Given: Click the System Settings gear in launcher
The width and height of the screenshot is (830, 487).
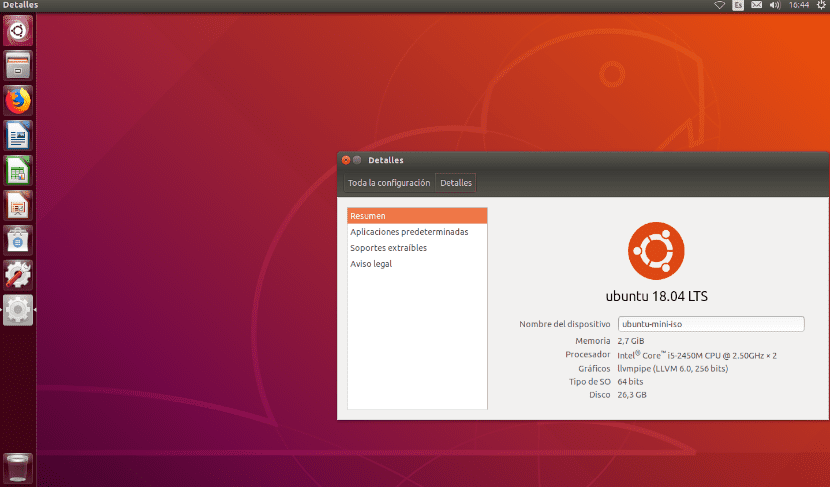Looking at the screenshot, I should (x=18, y=310).
